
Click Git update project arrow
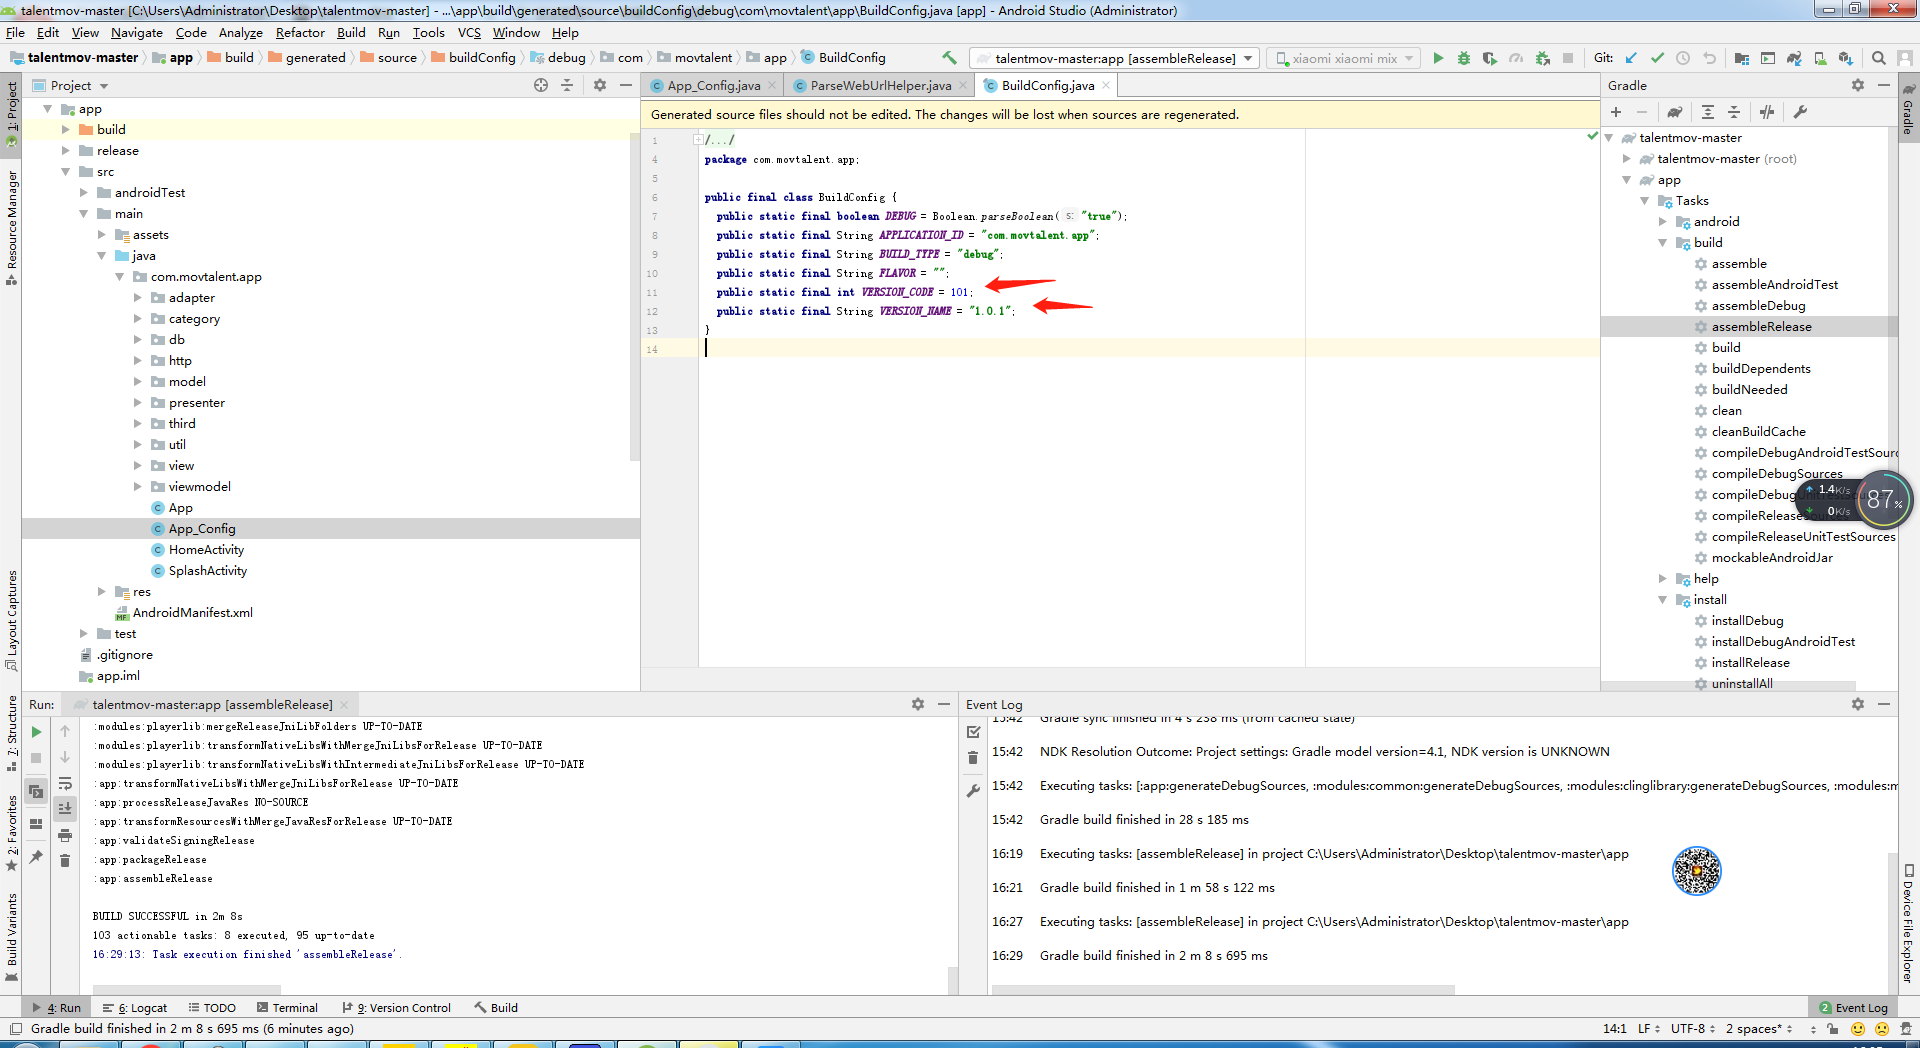[1631, 58]
